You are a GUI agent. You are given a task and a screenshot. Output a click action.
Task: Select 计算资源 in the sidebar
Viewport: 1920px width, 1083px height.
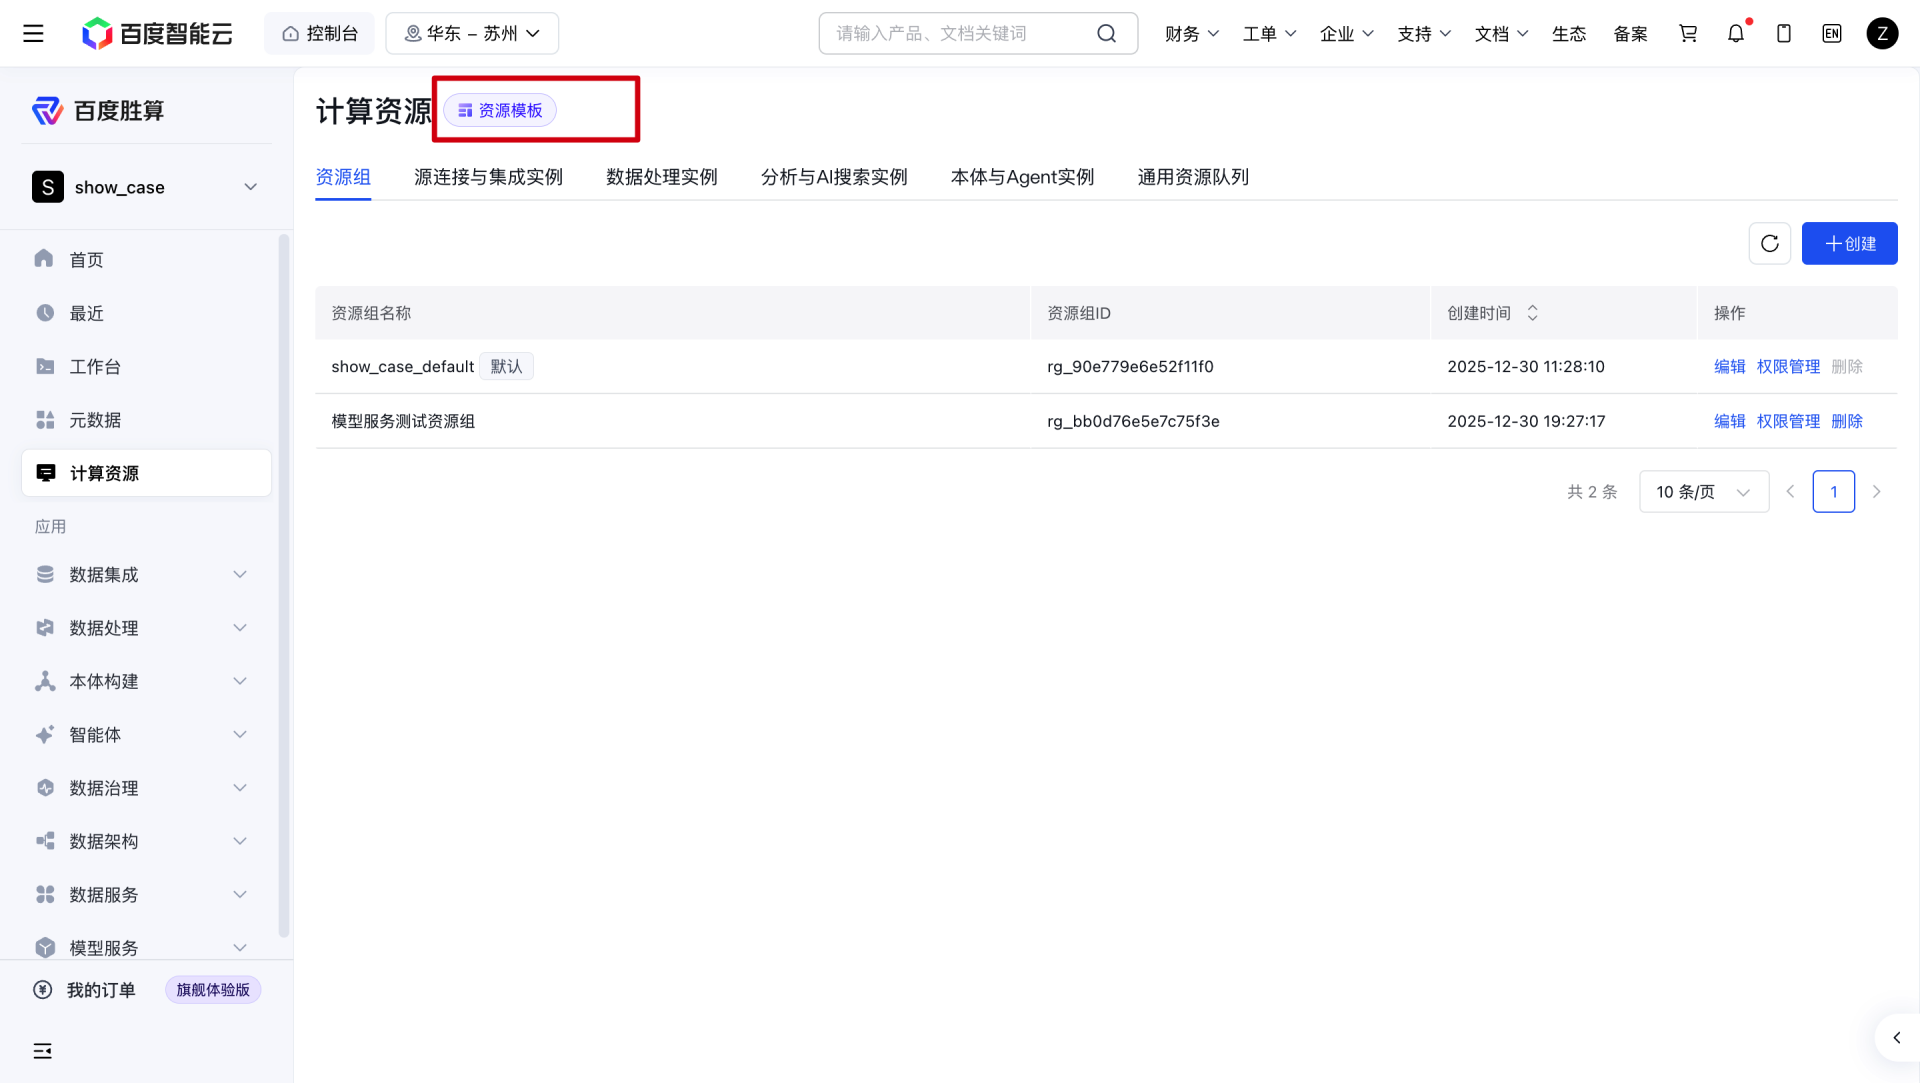[146, 473]
